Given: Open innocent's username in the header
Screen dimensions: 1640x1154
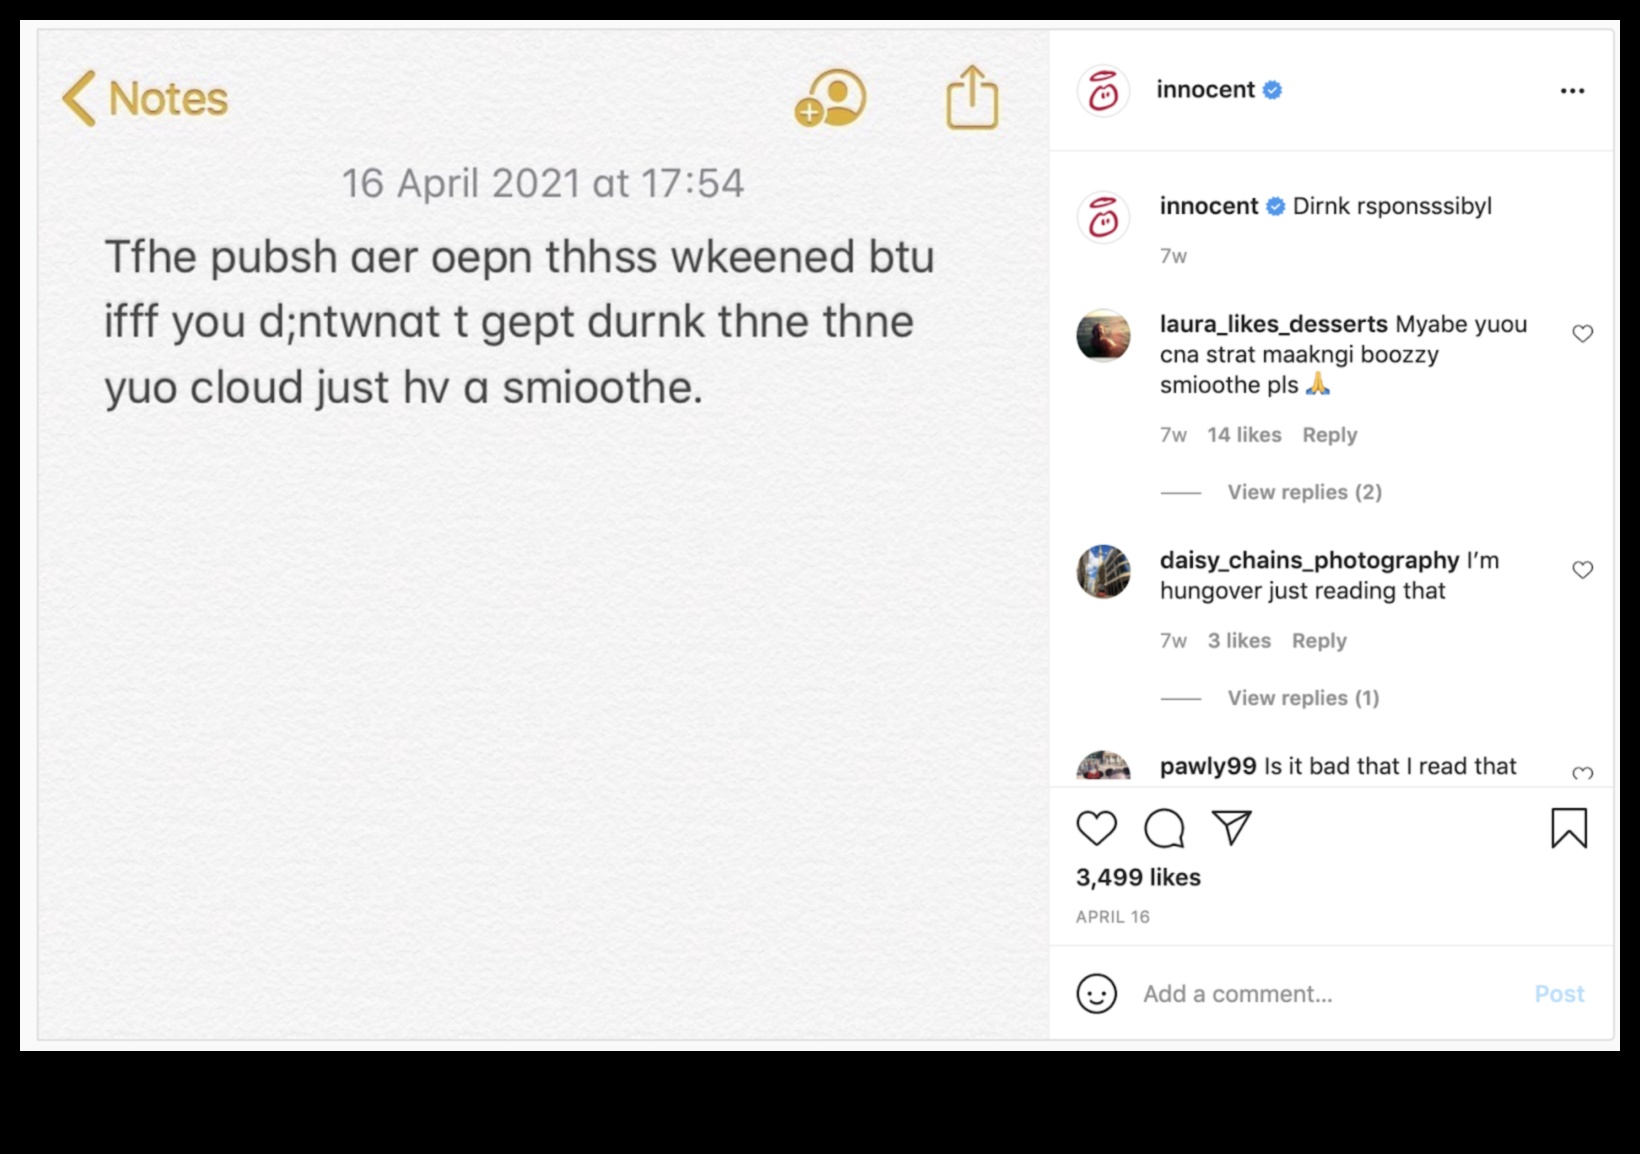Looking at the screenshot, I should click(1204, 89).
